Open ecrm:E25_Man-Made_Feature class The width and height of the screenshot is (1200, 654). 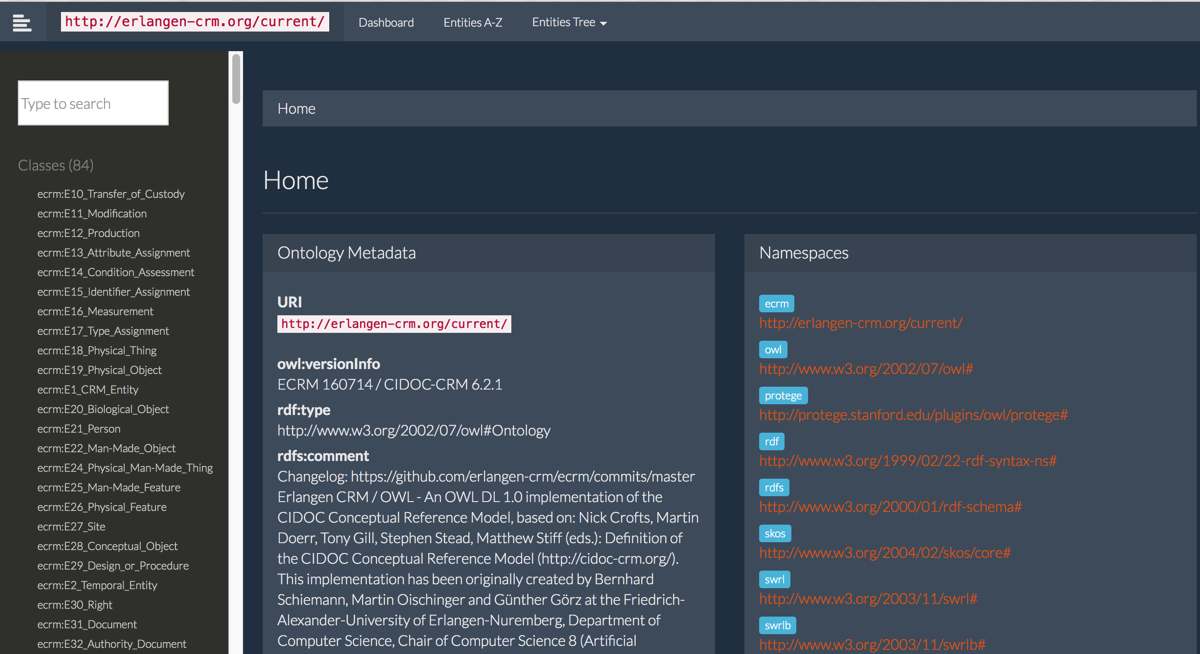click(x=109, y=487)
